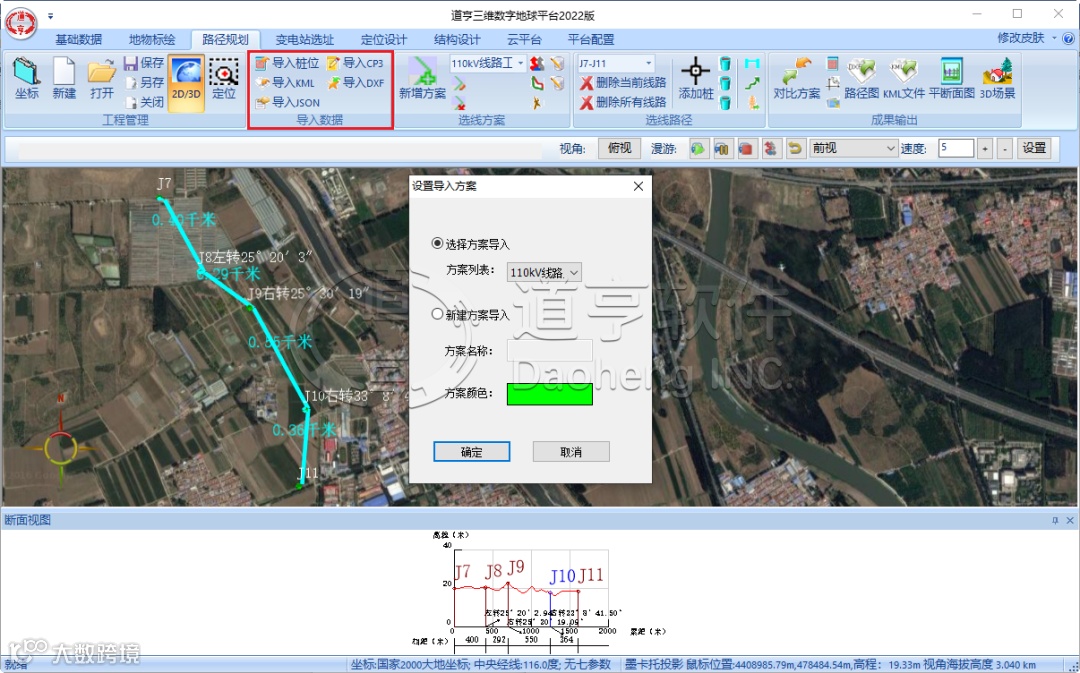Save the project with 保存
The width and height of the screenshot is (1080, 673).
(143, 63)
